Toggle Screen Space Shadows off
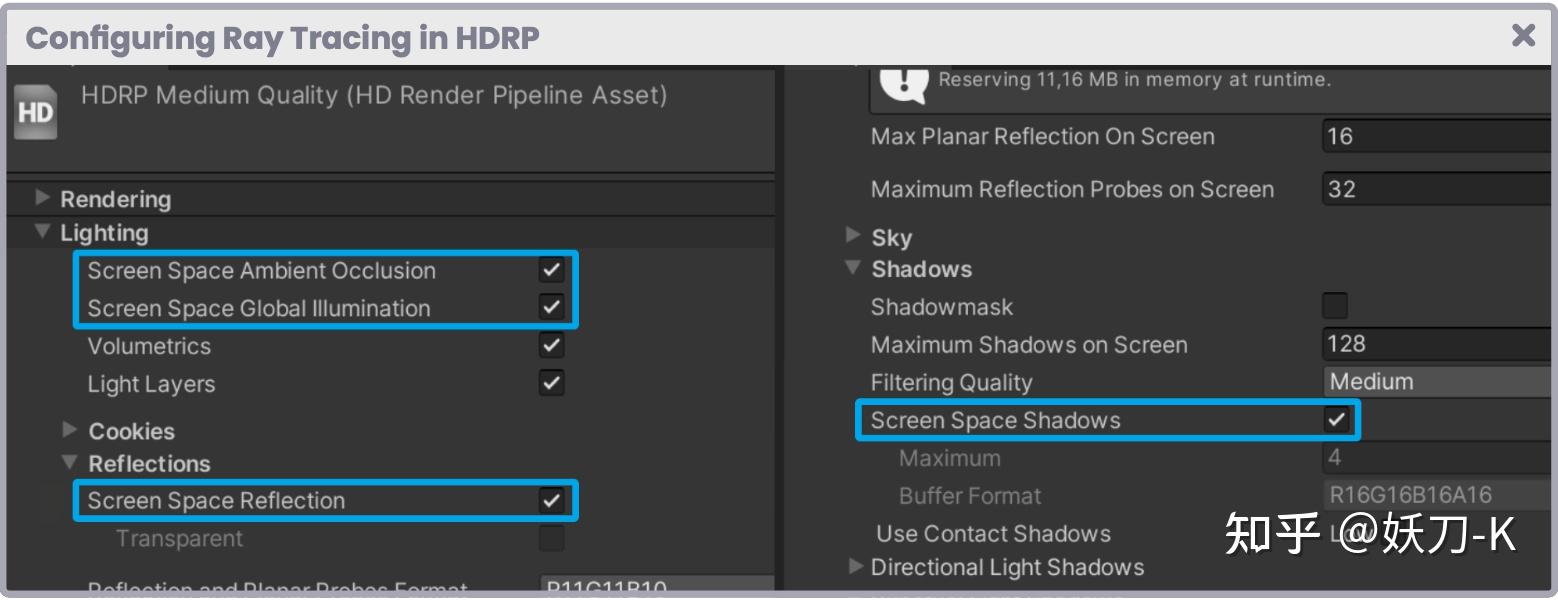 click(x=1337, y=420)
